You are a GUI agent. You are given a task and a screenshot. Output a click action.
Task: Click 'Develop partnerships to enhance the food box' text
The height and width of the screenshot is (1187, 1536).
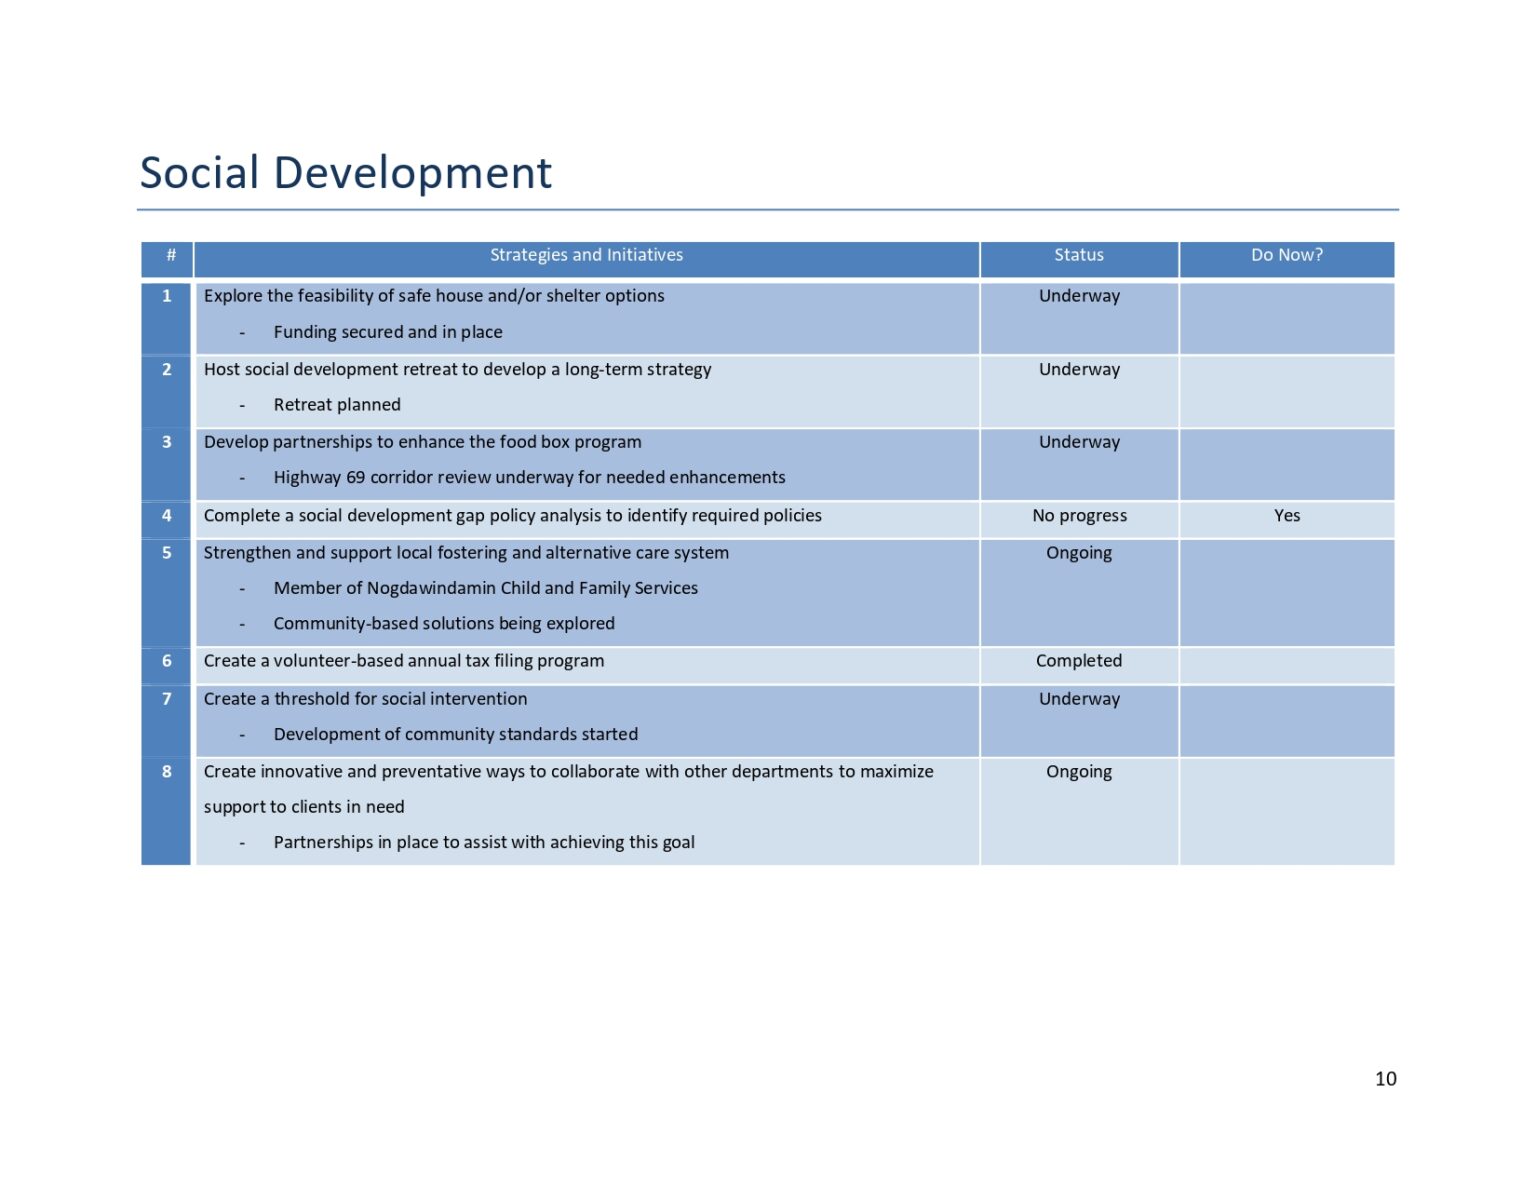(422, 442)
